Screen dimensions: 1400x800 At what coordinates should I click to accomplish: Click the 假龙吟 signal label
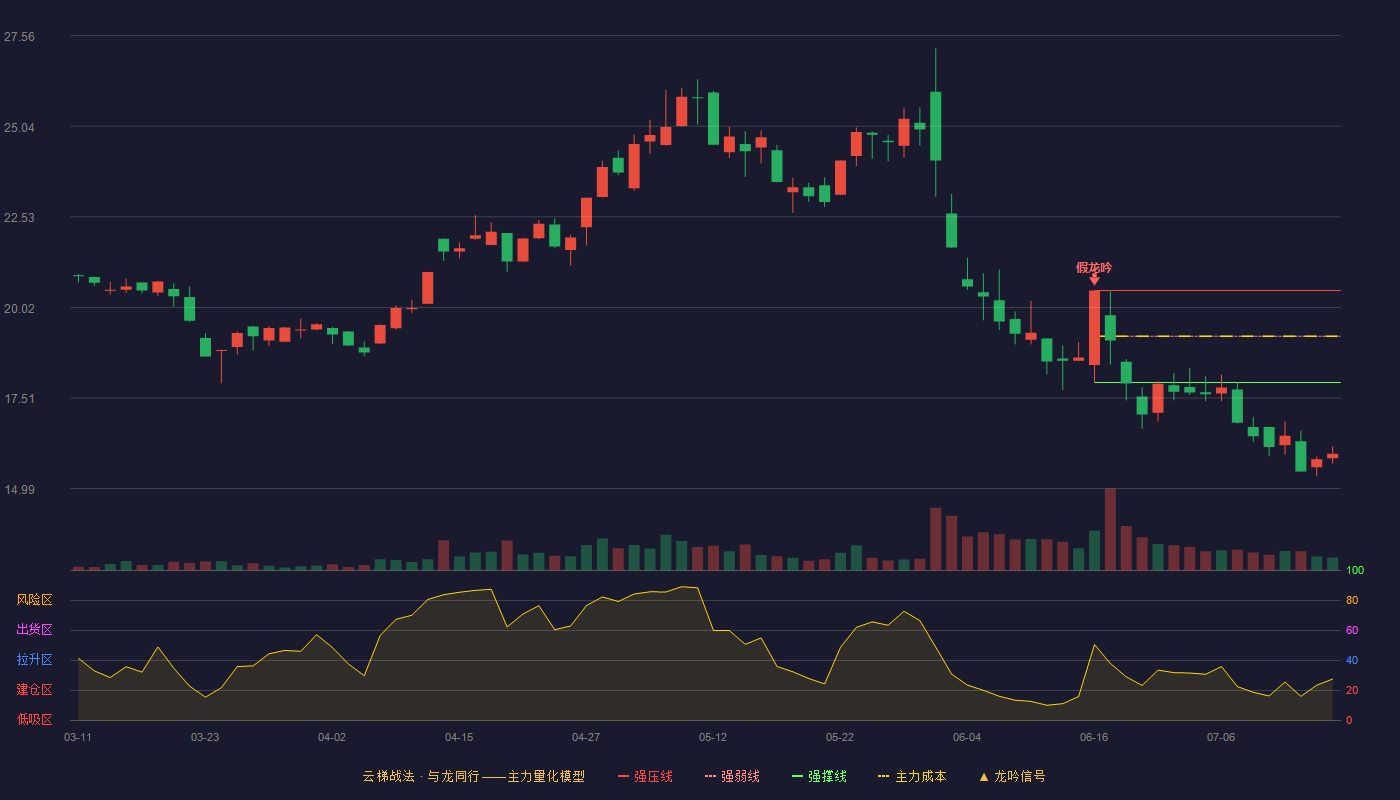click(x=1094, y=268)
